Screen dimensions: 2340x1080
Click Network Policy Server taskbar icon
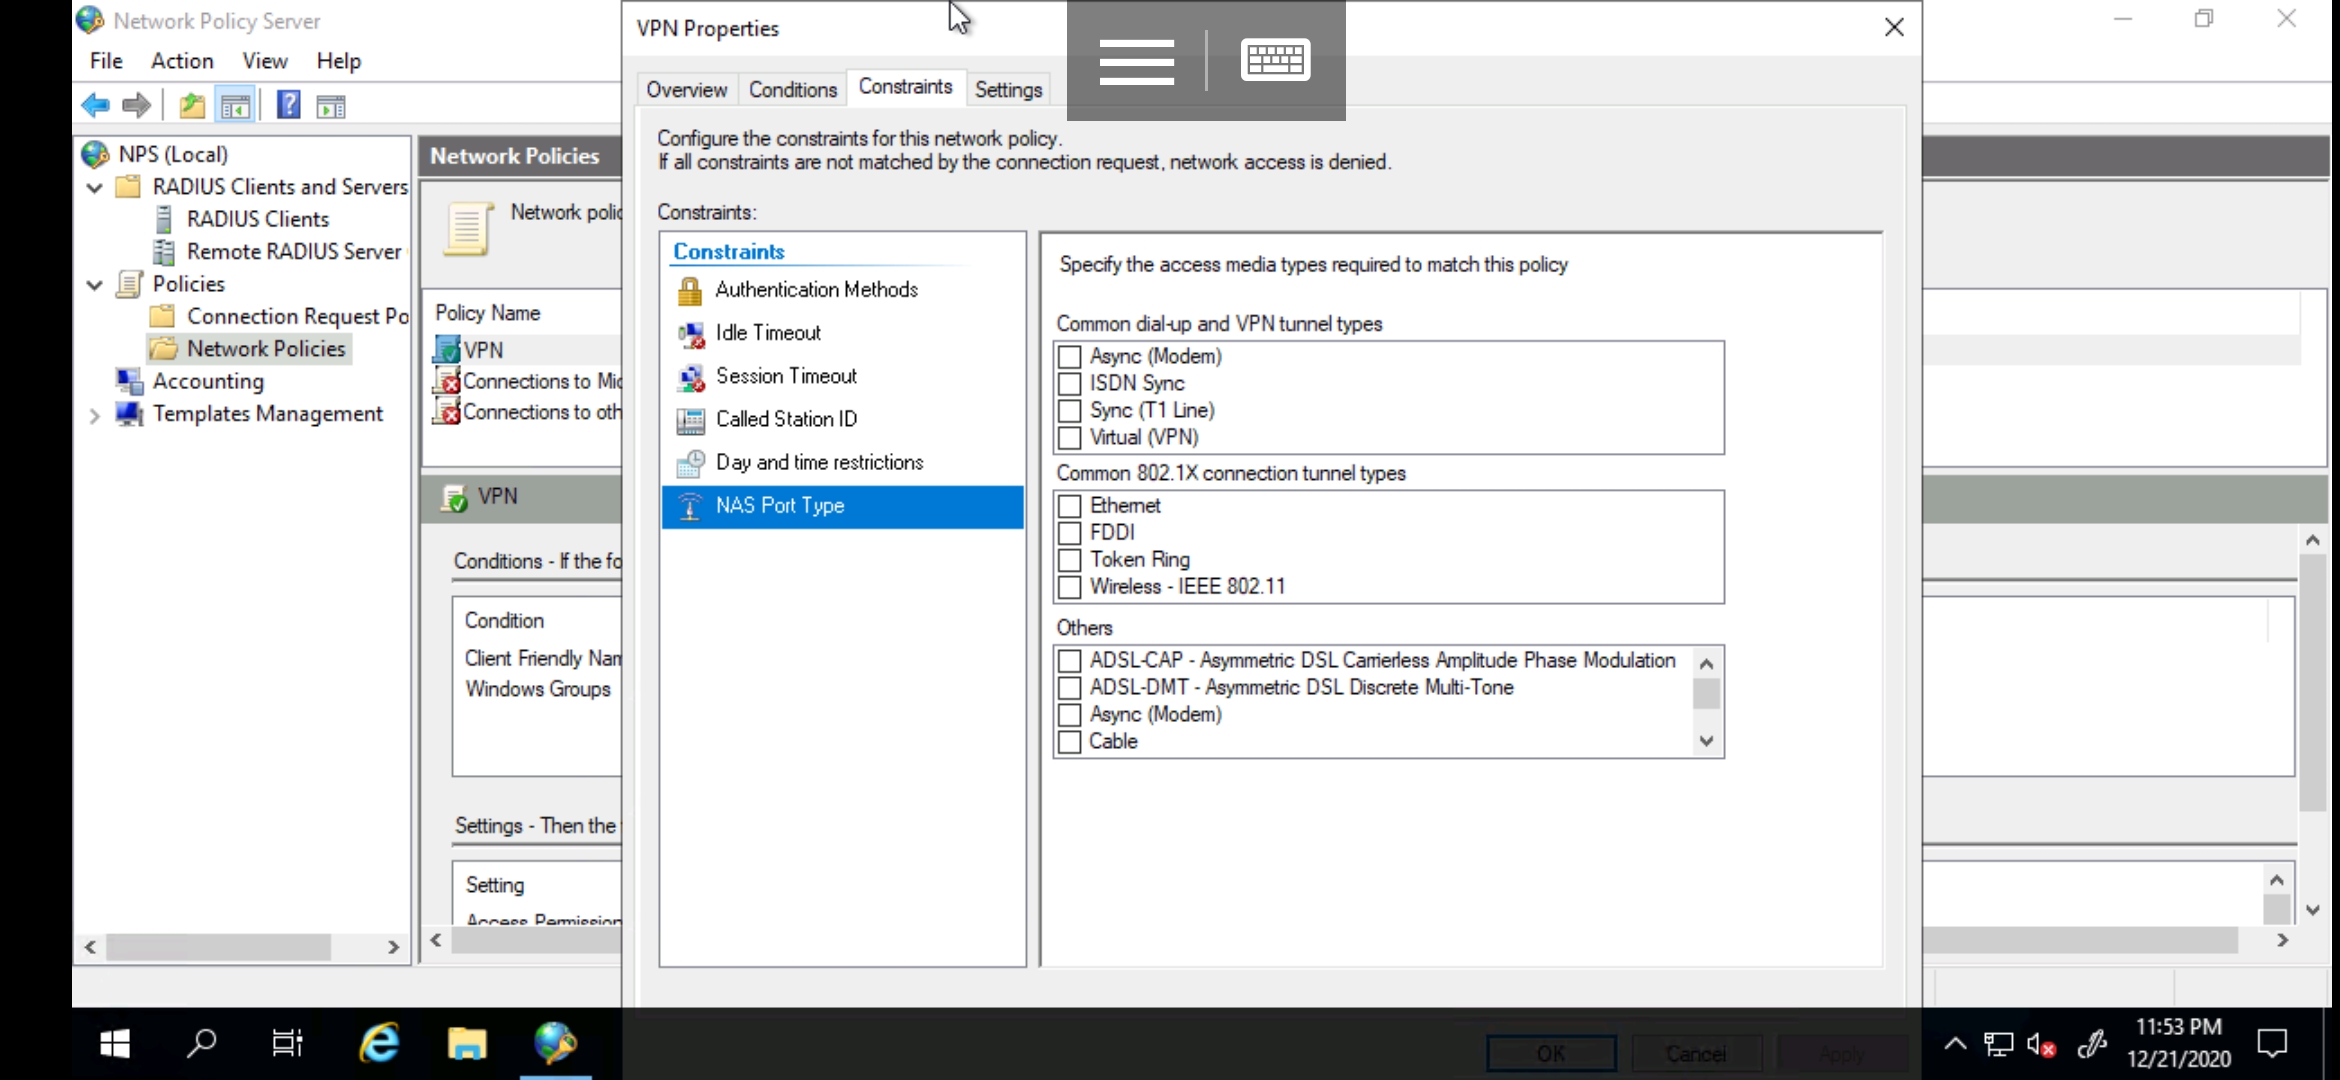click(555, 1044)
